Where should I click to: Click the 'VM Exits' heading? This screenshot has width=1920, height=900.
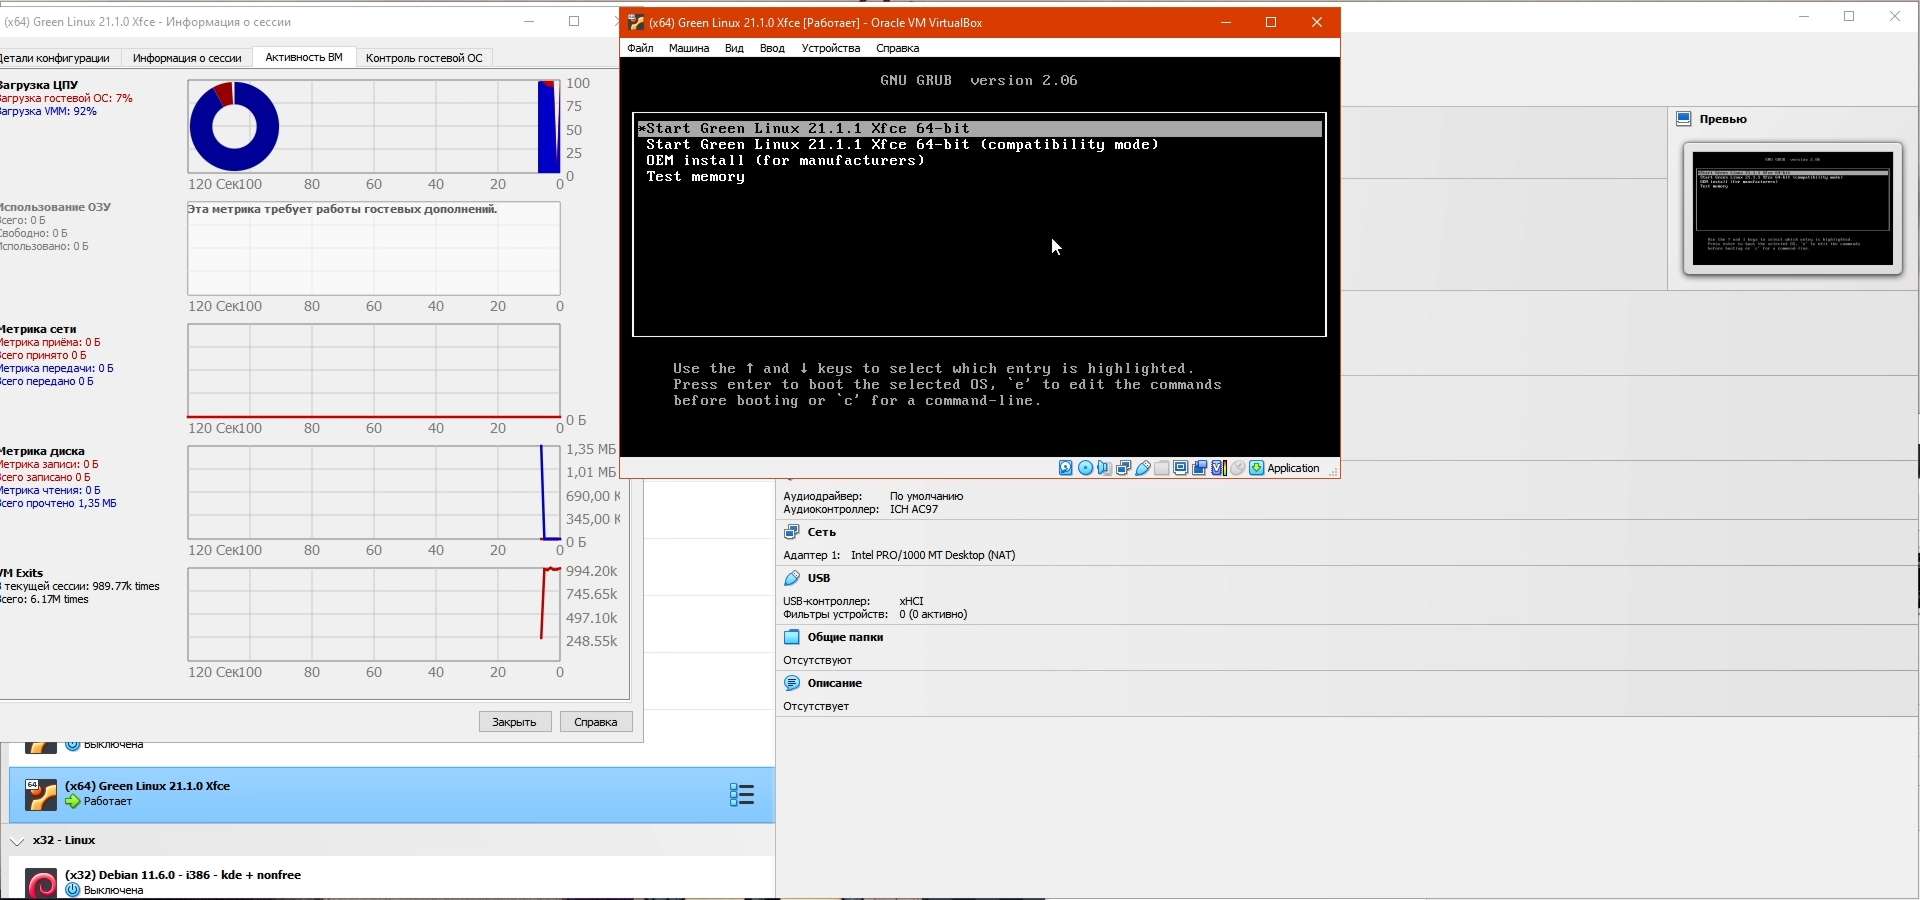(21, 573)
